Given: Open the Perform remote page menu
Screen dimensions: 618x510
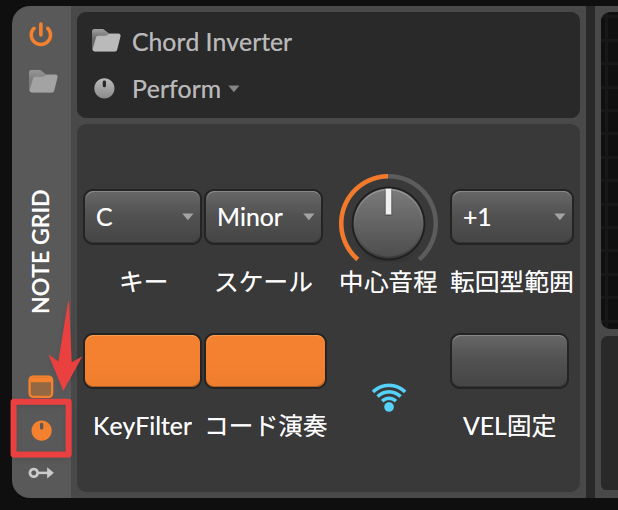Looking at the screenshot, I should pos(186,89).
